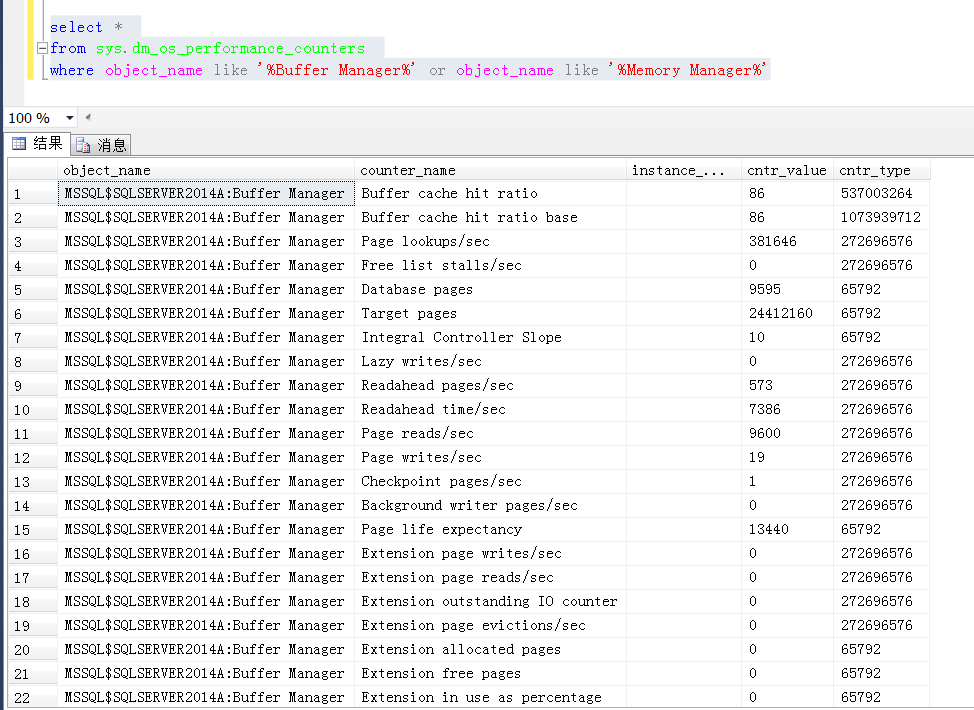Click the 'Page writes/sec' cell
The image size is (974, 710).
point(491,458)
